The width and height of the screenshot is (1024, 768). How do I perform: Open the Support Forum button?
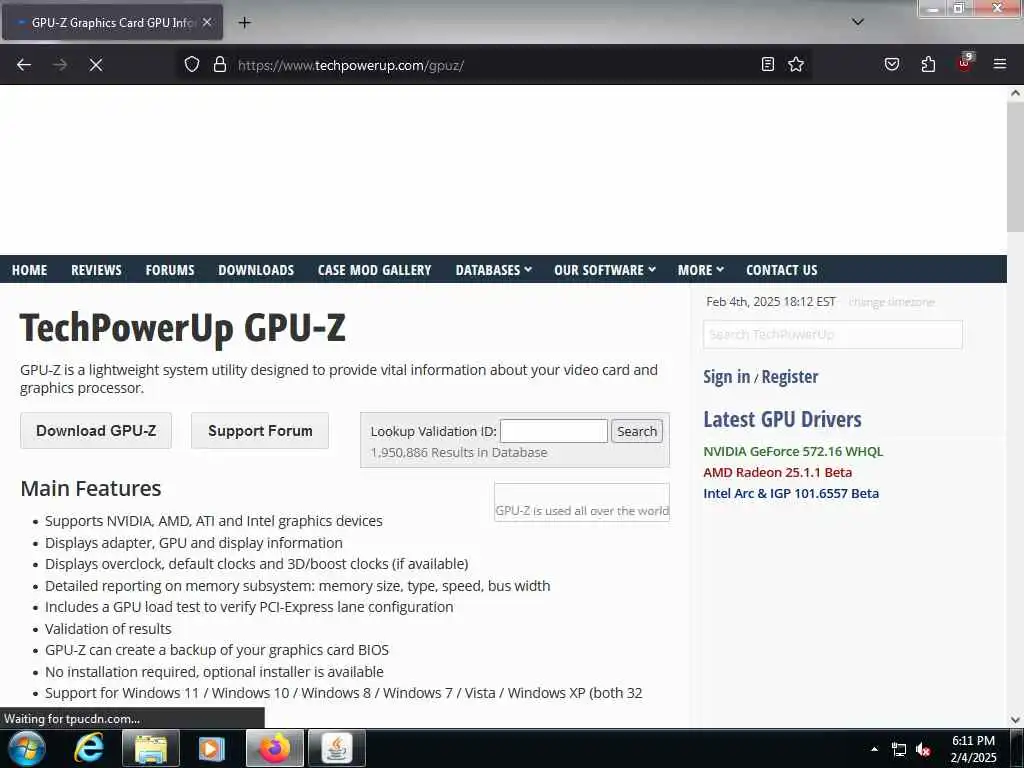pyautogui.click(x=260, y=431)
